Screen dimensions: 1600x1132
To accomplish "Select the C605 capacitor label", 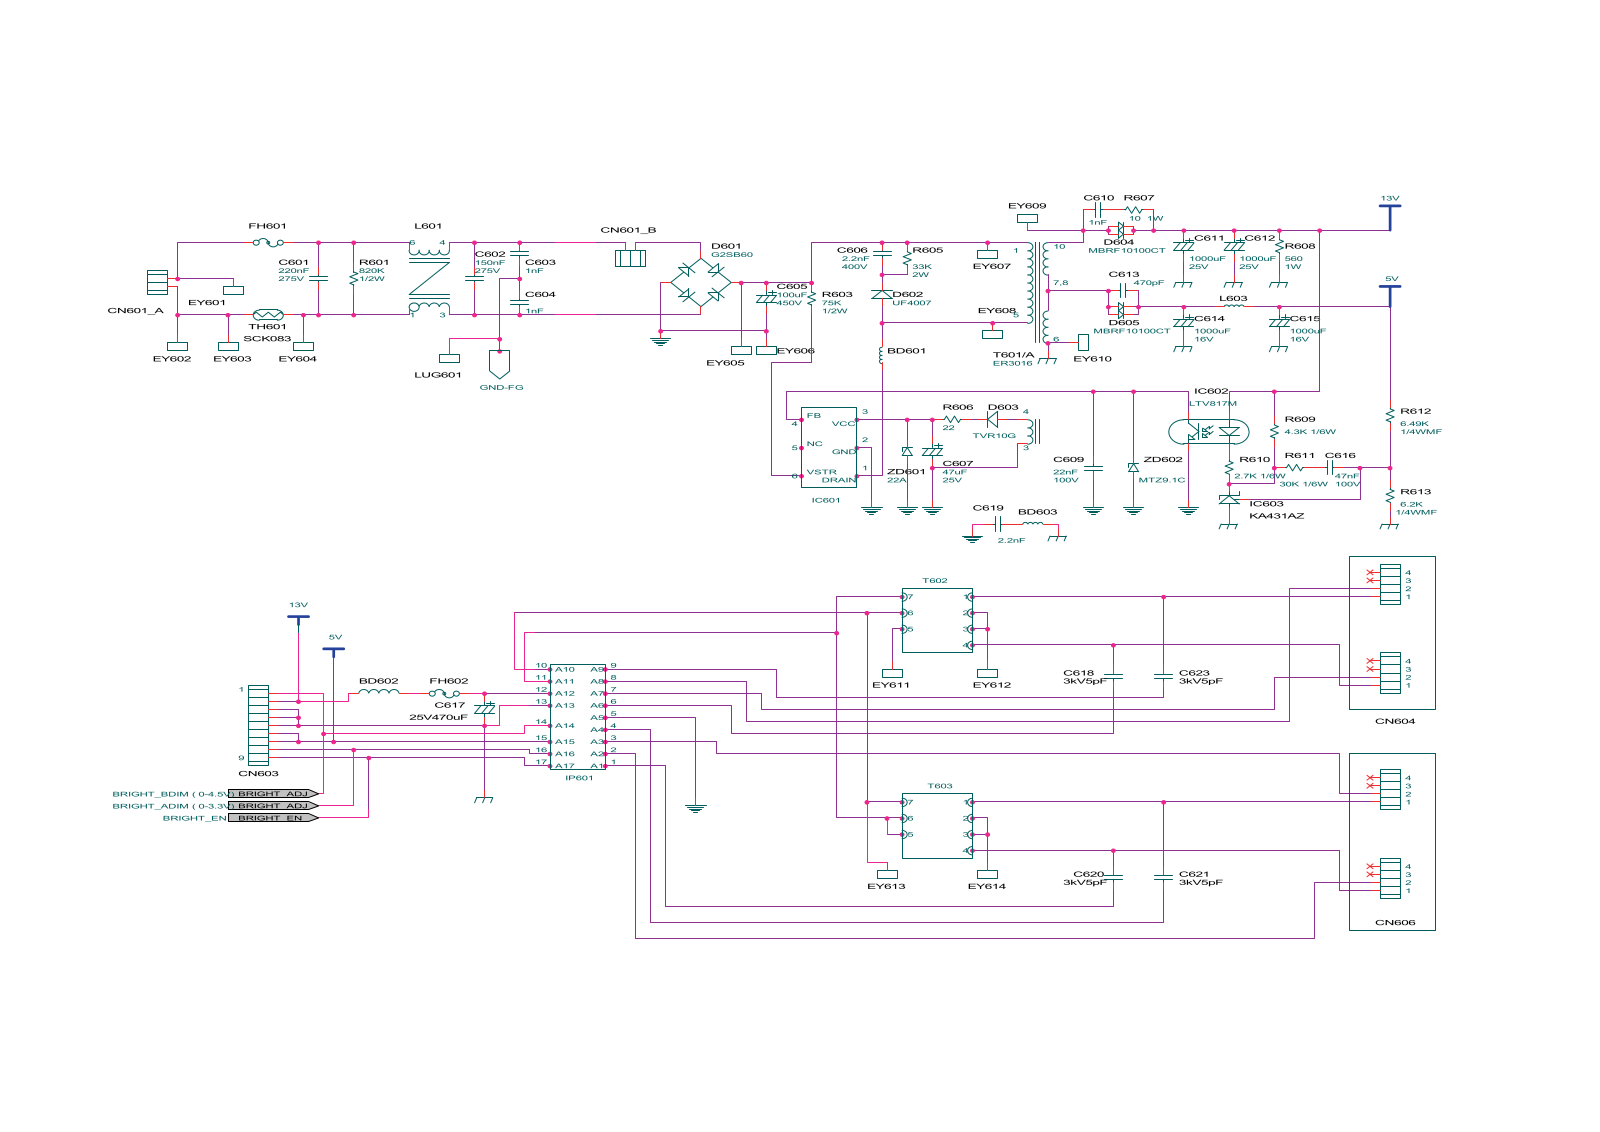I will point(792,286).
